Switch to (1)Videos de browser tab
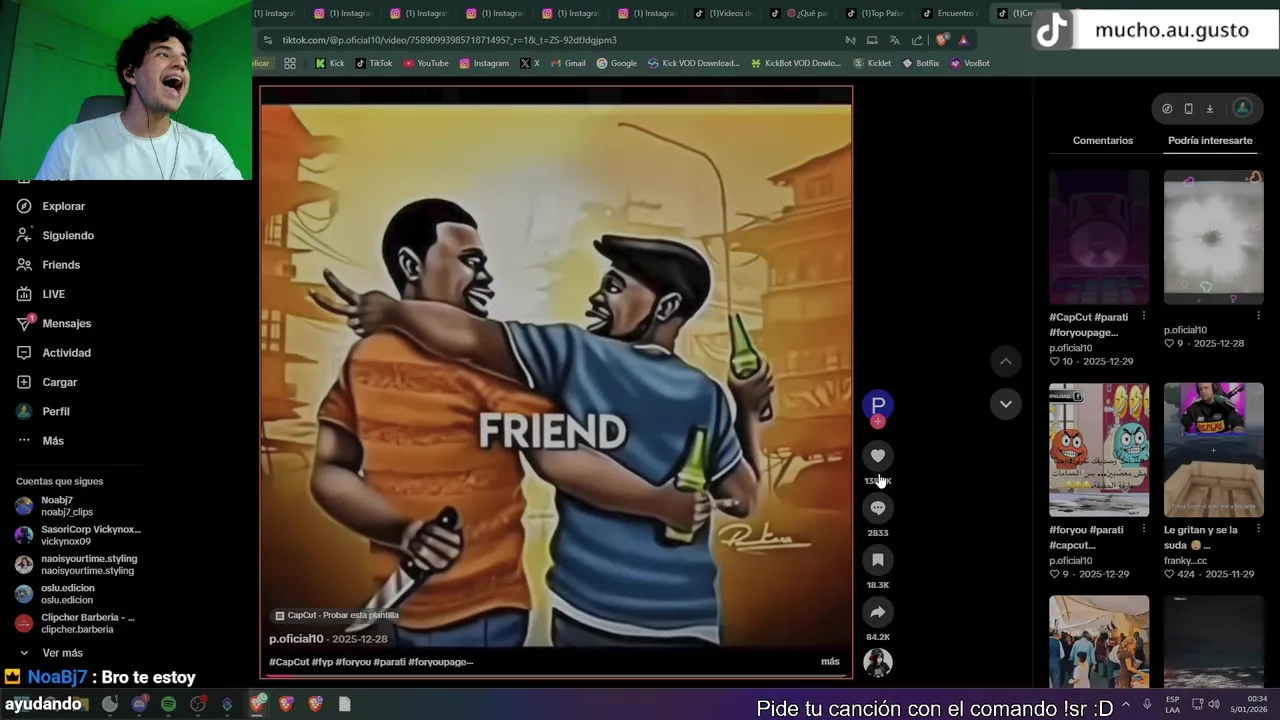This screenshot has width=1280, height=720. tap(725, 13)
